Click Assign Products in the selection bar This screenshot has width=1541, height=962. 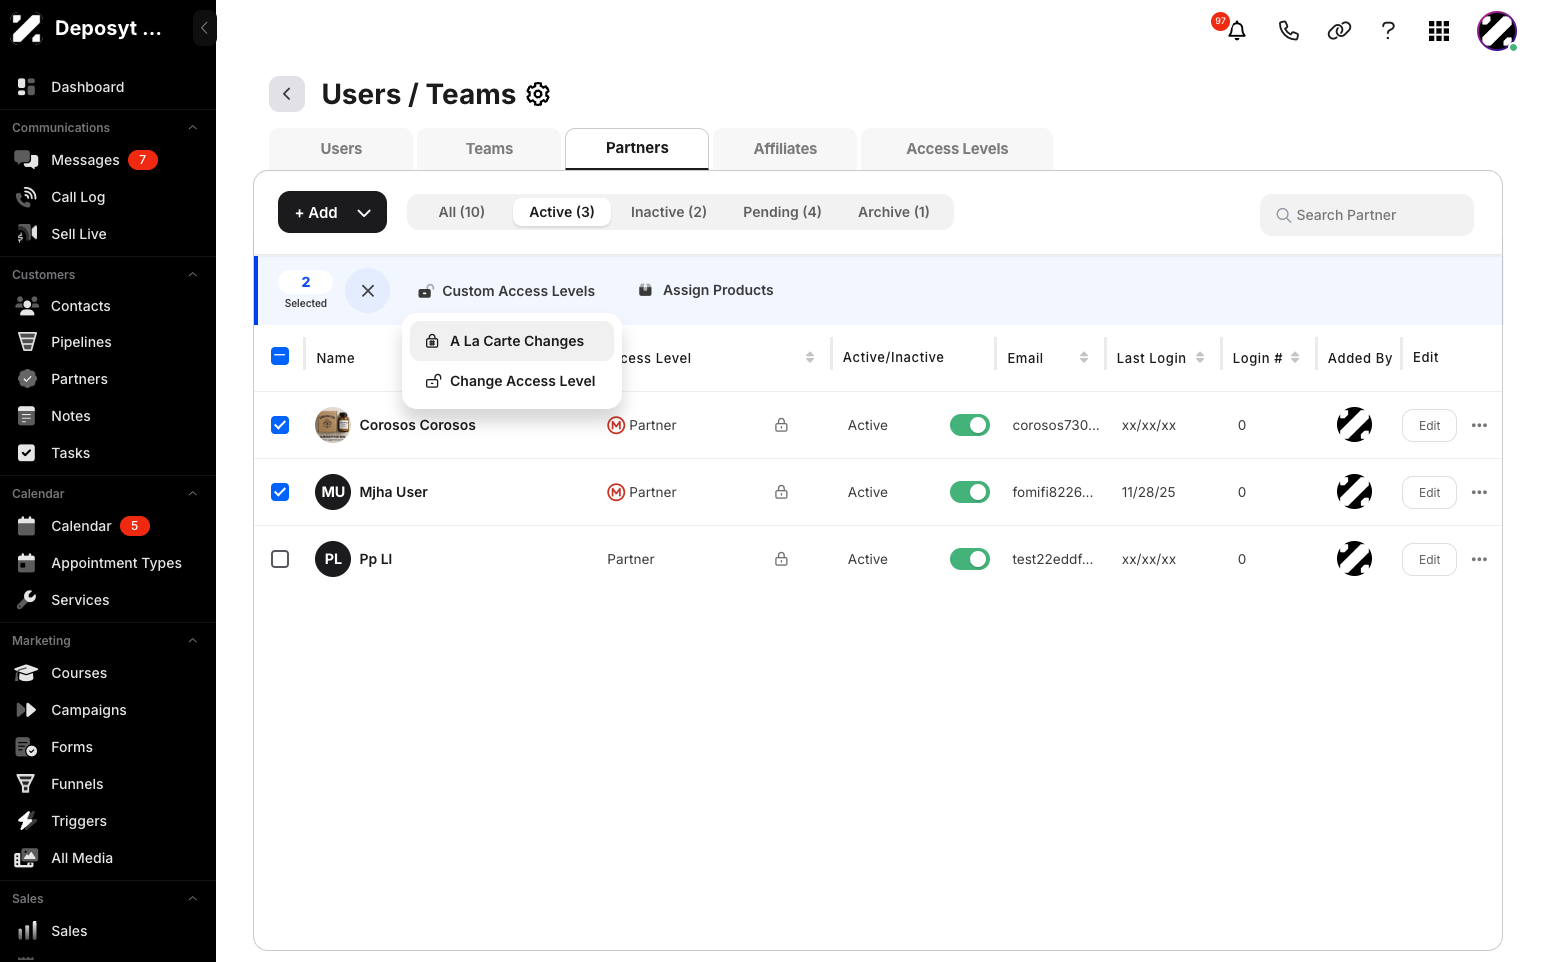point(706,291)
